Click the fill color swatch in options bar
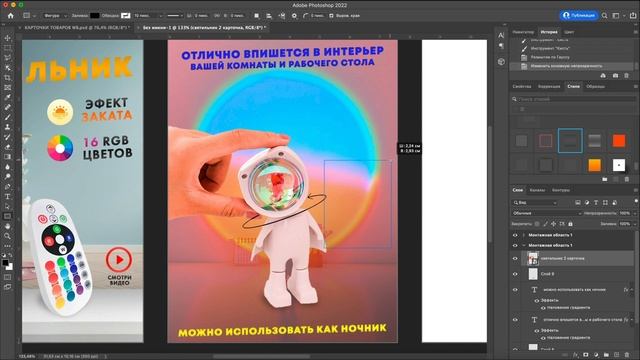Image resolution: width=640 pixels, height=360 pixels. tap(95, 16)
